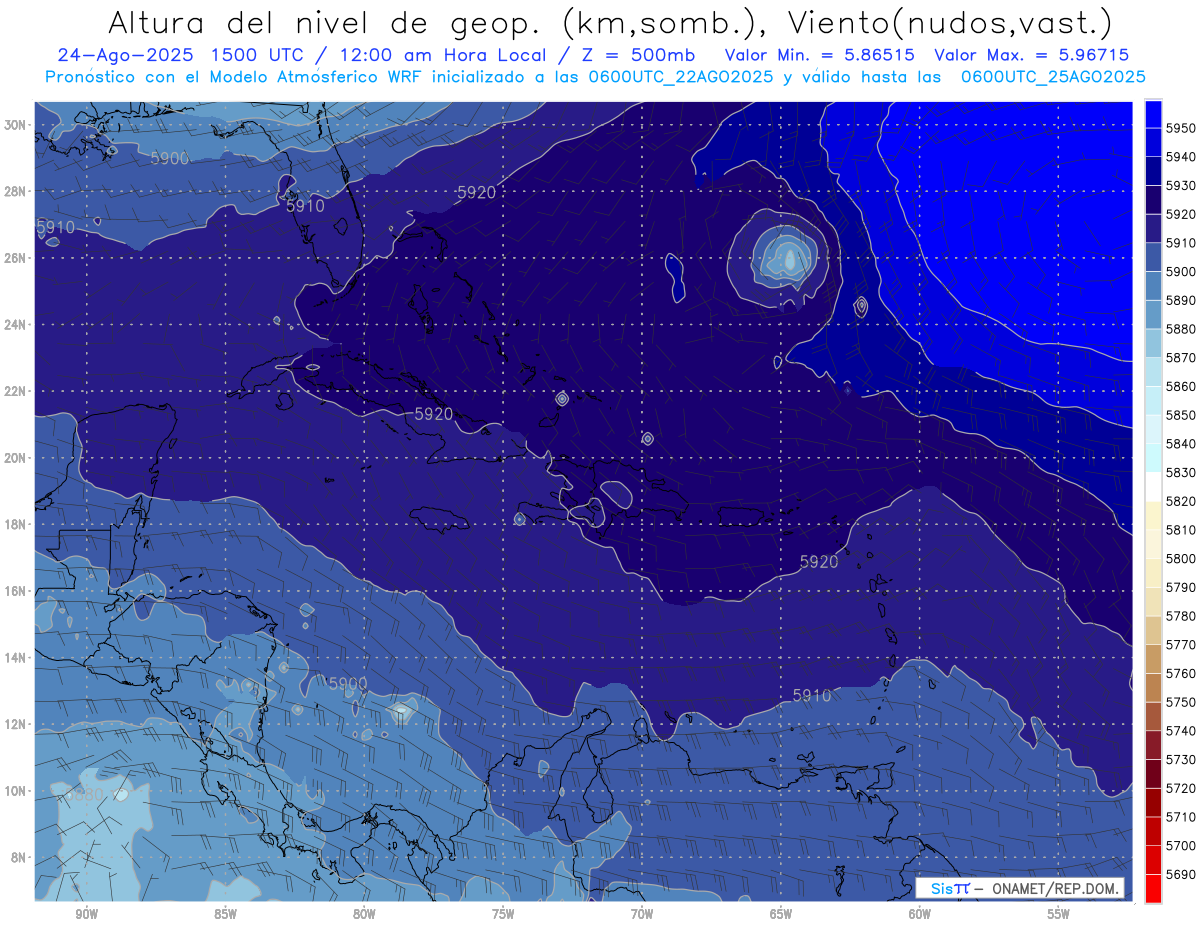Click the bright red swatch below 5690
The width and height of the screenshot is (1200, 927).
tap(1153, 889)
